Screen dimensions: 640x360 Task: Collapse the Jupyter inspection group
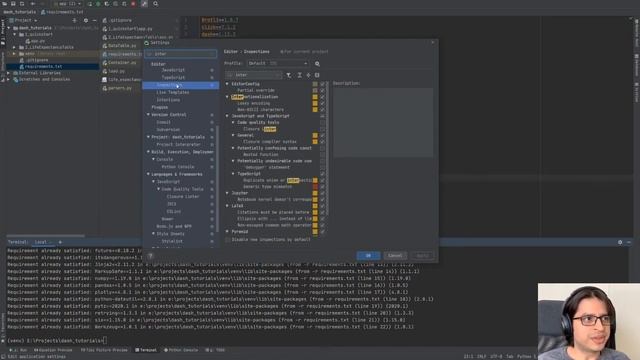227,193
